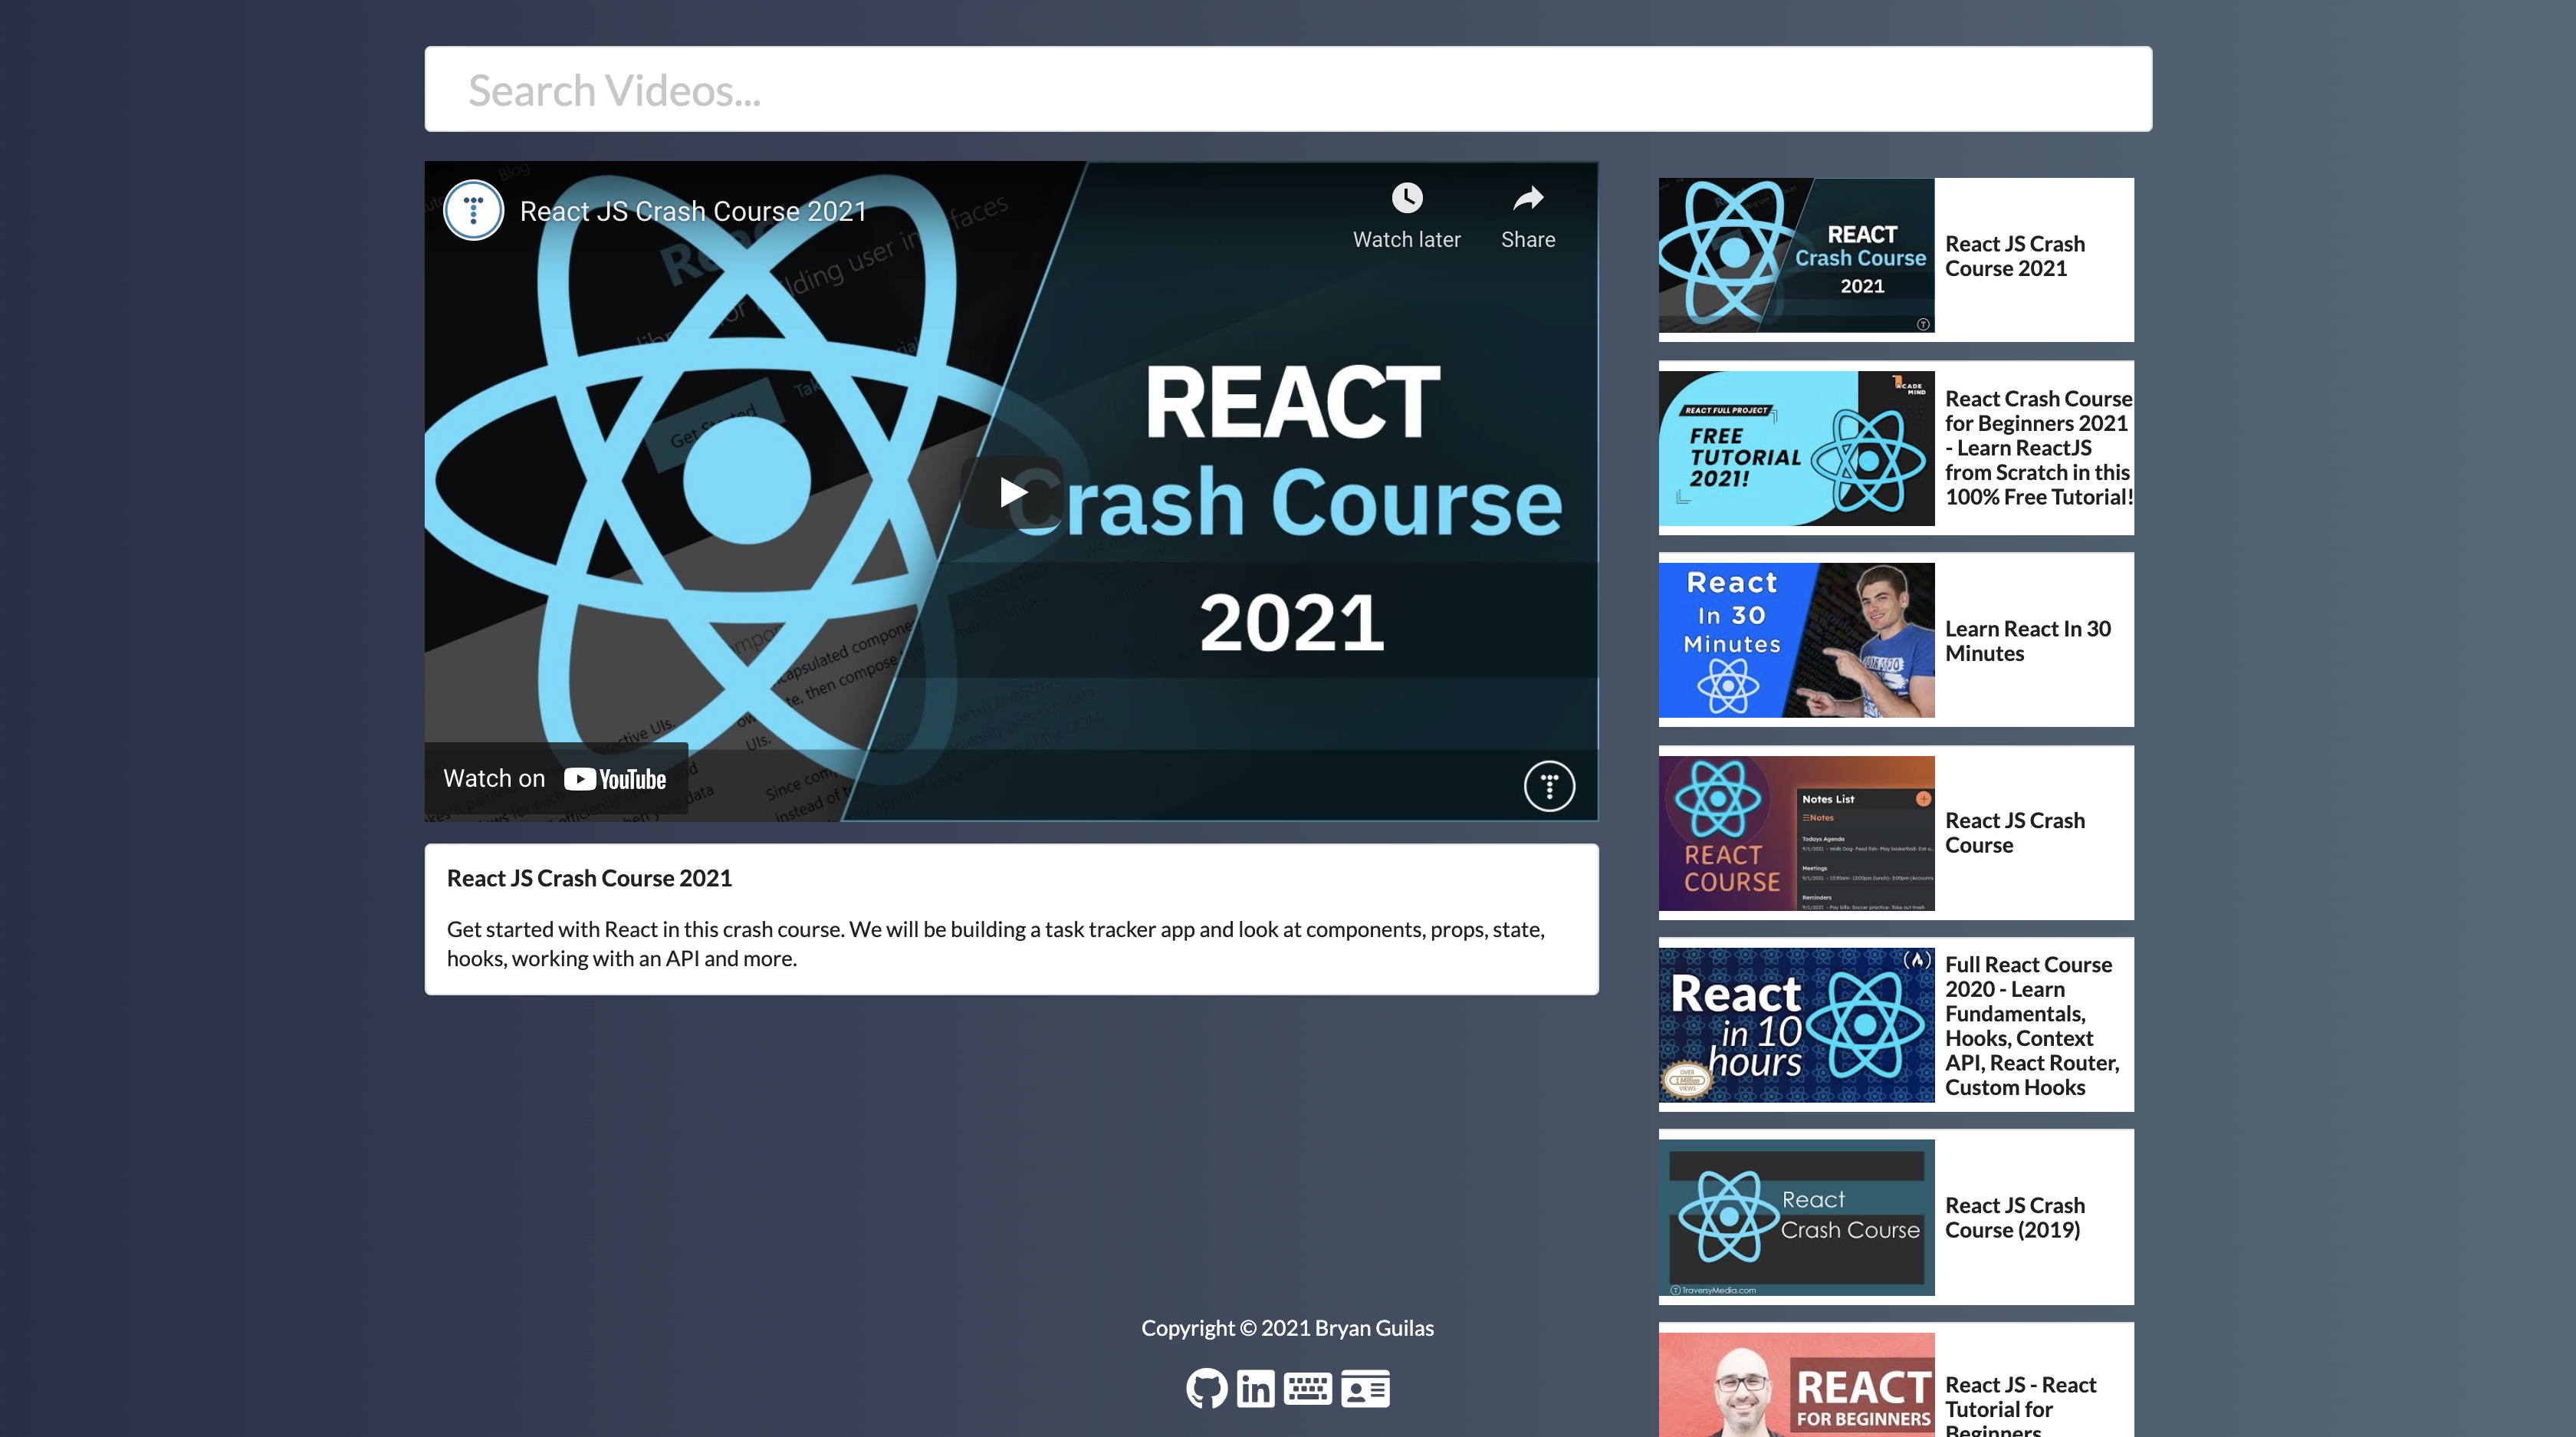Click the keyboard icon in footer
Viewport: 2576px width, 1437px height.
1308,1388
